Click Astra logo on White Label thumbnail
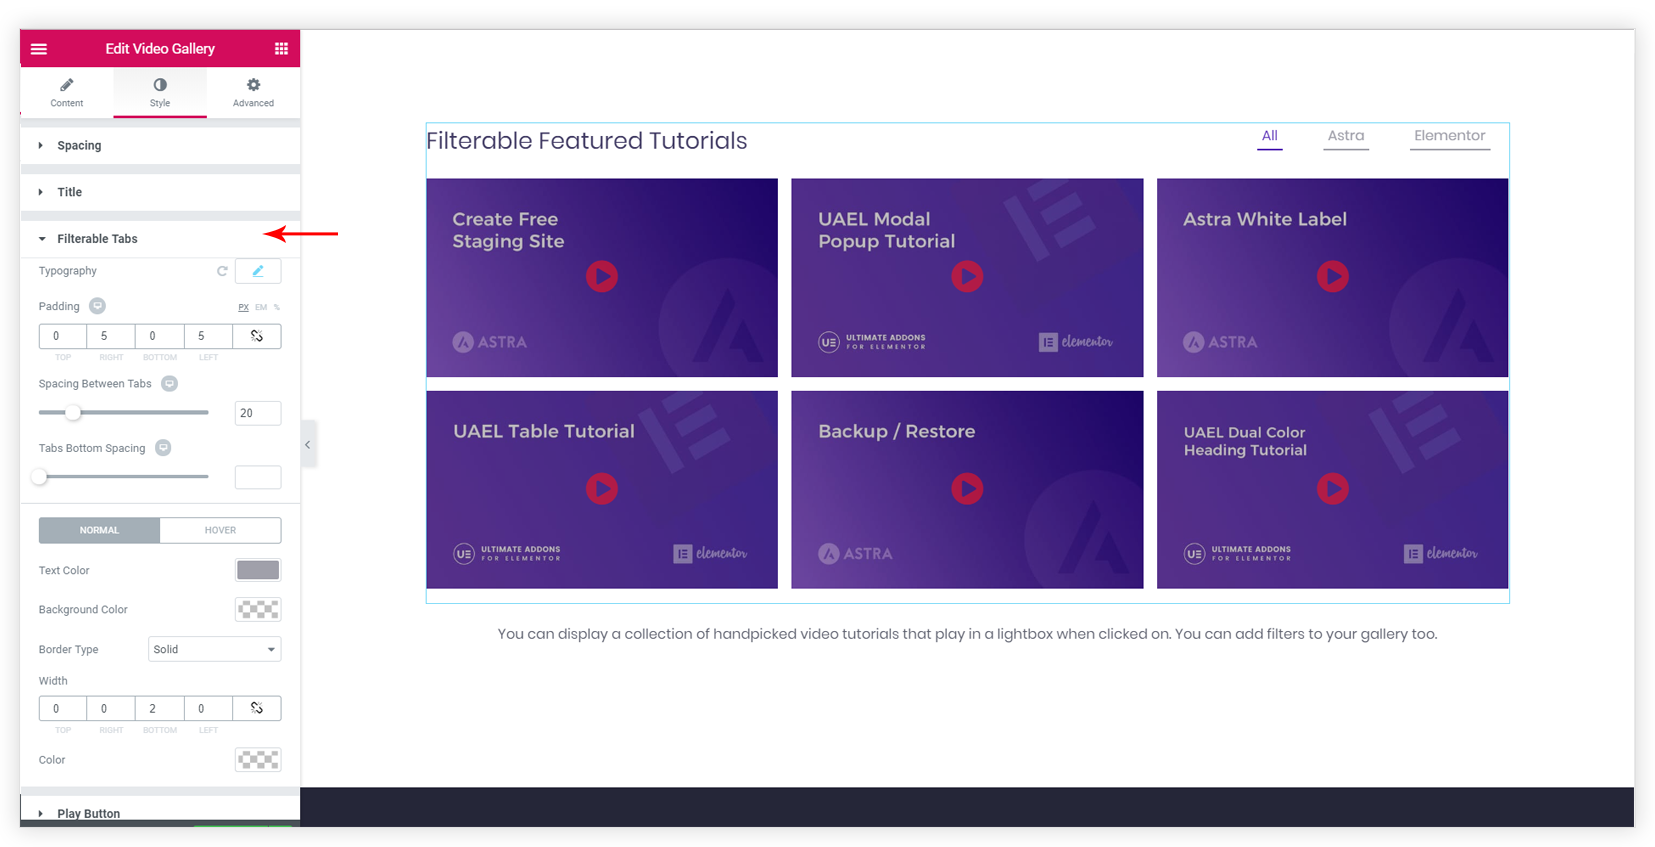The width and height of the screenshot is (1655, 847). click(1220, 342)
